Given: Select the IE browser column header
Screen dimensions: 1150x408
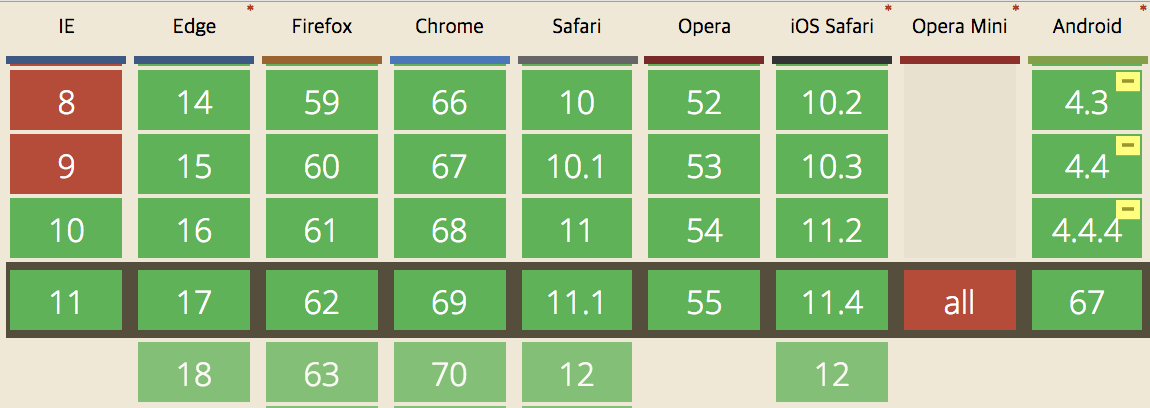Looking at the screenshot, I should click(66, 27).
